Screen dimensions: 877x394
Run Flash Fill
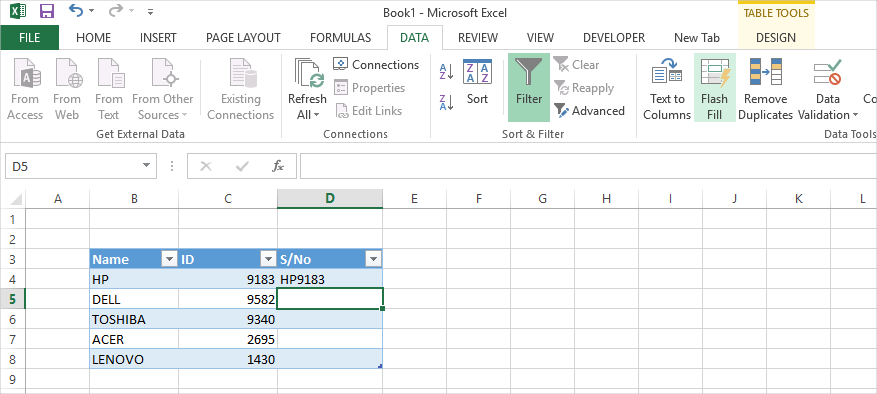pos(714,88)
